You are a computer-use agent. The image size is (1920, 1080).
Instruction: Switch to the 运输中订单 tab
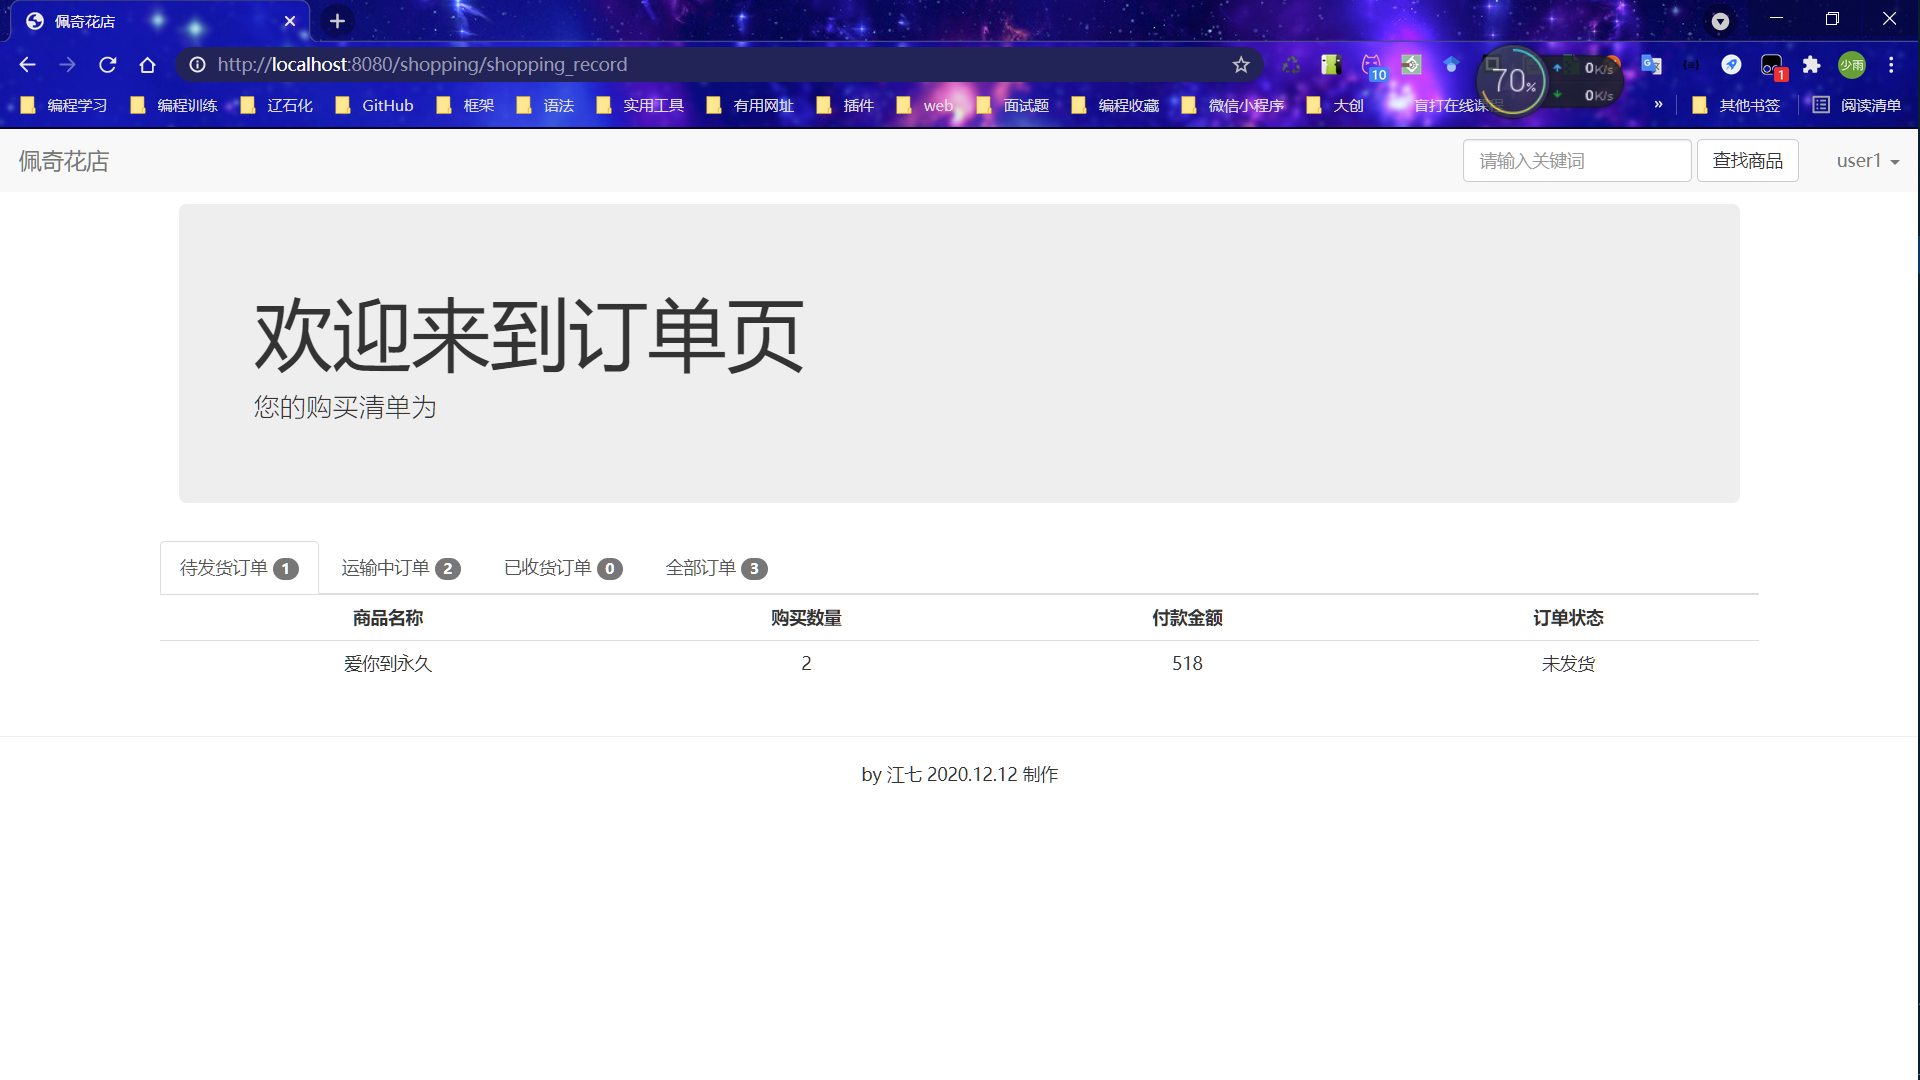(400, 568)
